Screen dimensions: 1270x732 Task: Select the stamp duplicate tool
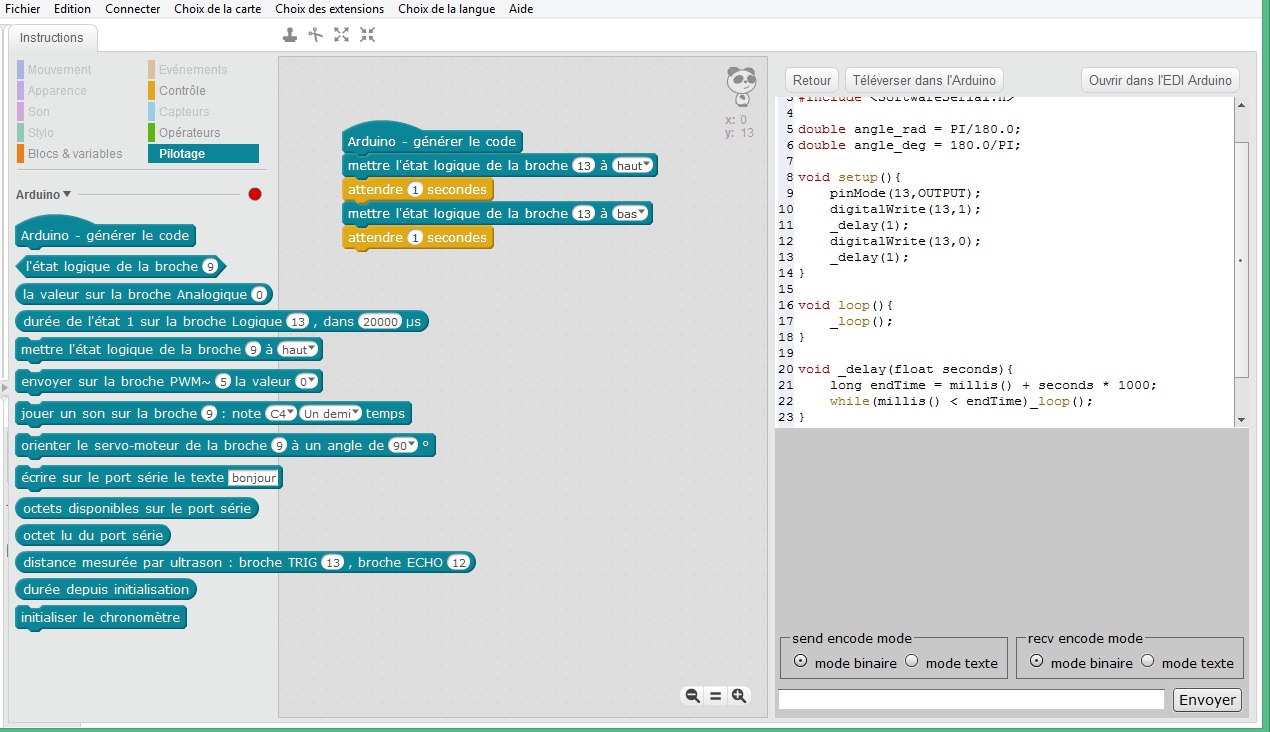coord(290,35)
